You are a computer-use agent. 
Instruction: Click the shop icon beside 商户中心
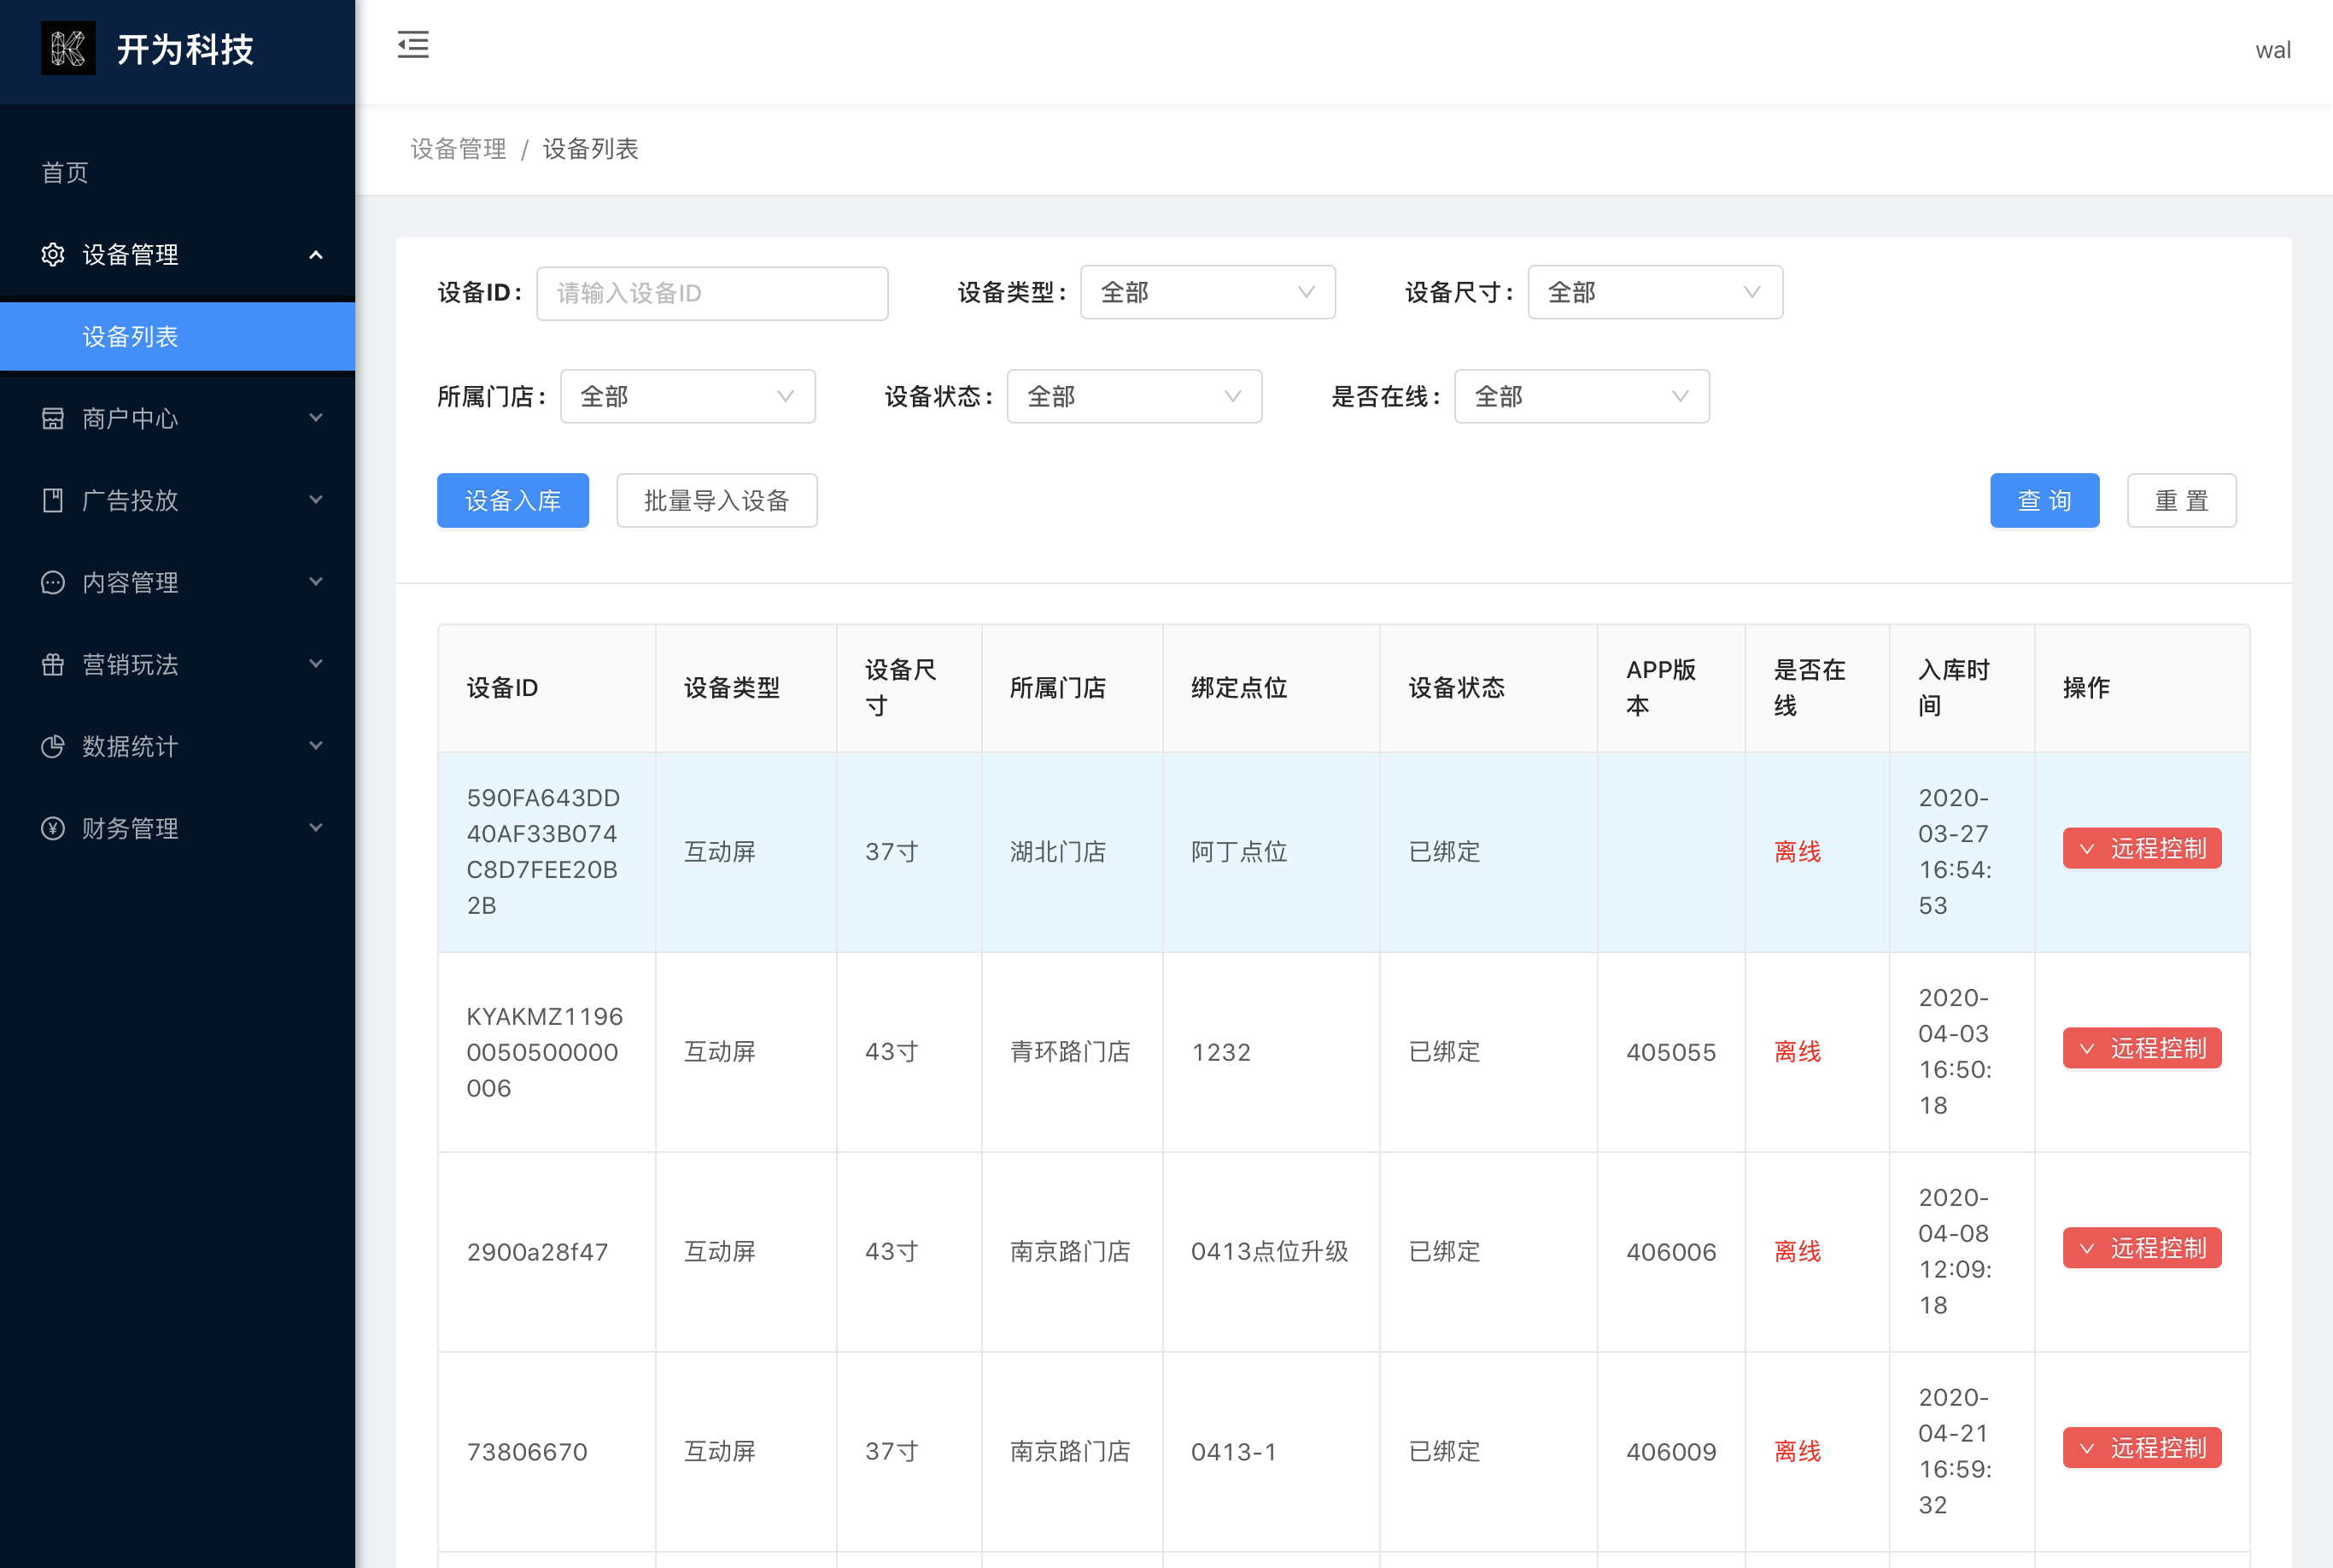click(x=53, y=418)
